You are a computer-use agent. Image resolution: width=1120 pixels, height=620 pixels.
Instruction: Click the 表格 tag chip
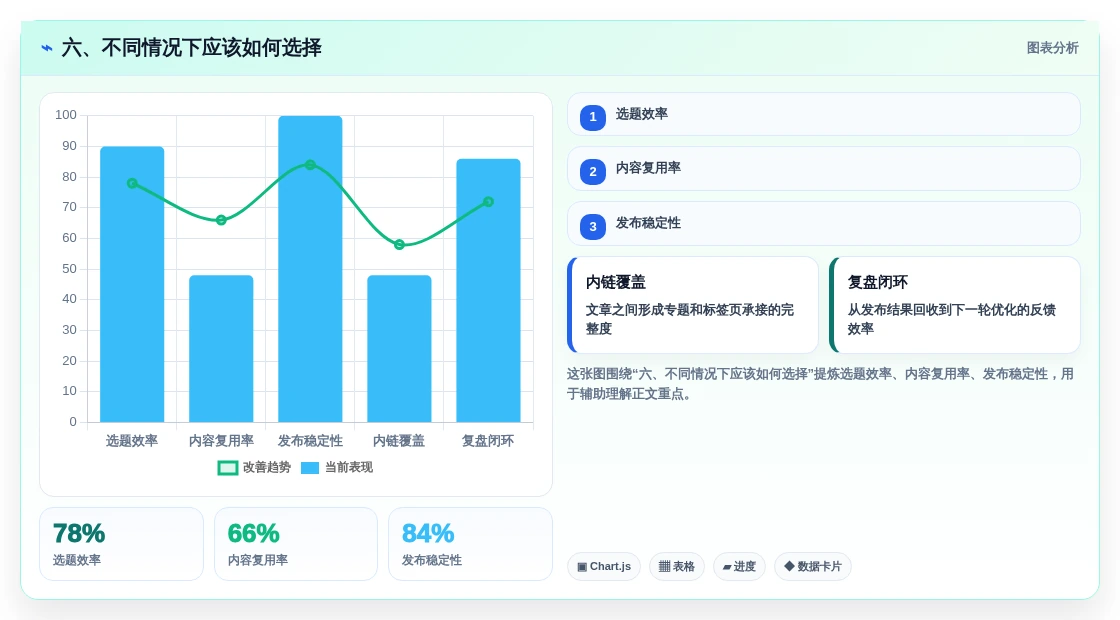click(x=676, y=566)
